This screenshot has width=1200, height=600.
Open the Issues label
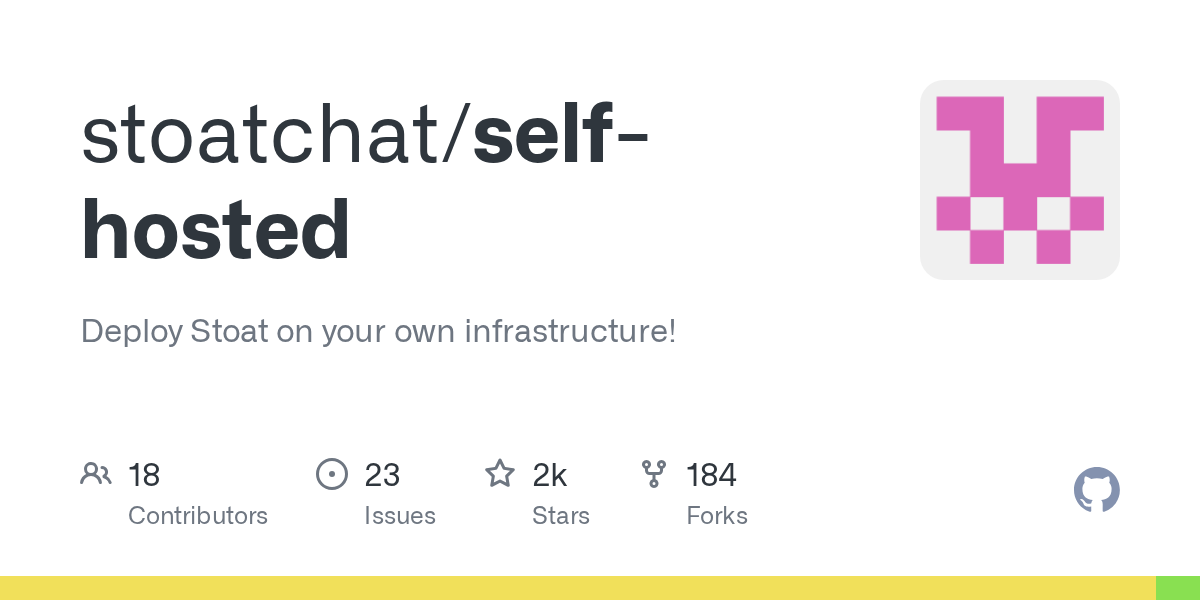400,516
